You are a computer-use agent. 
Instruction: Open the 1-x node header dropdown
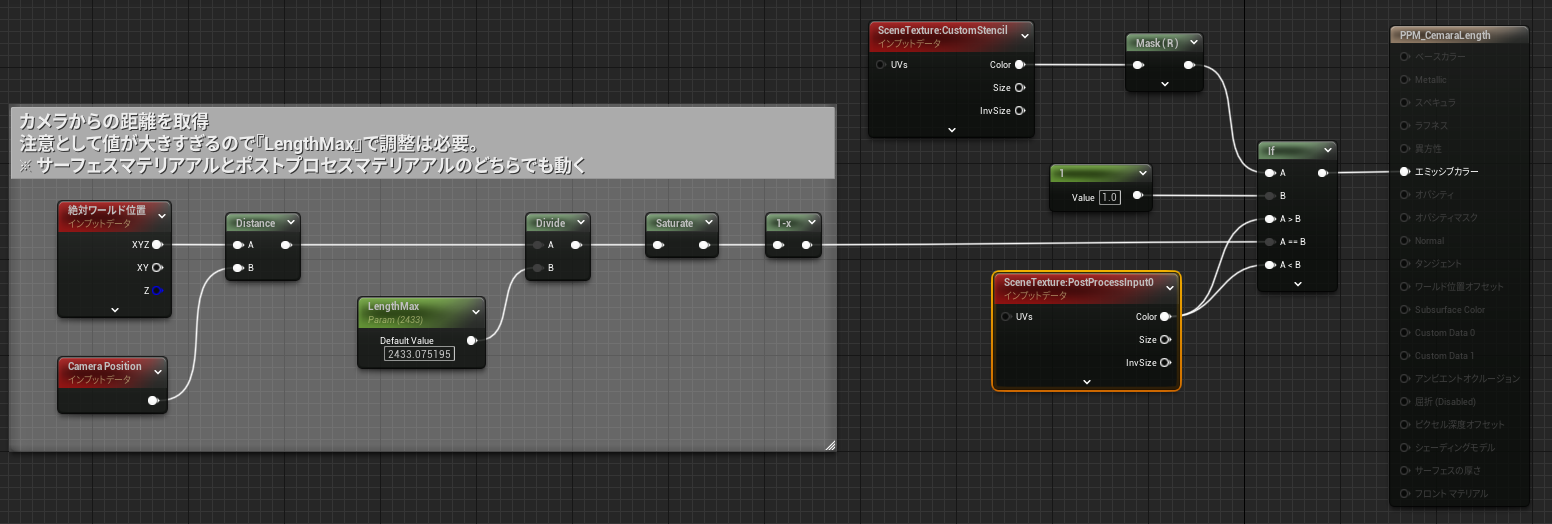click(x=811, y=222)
